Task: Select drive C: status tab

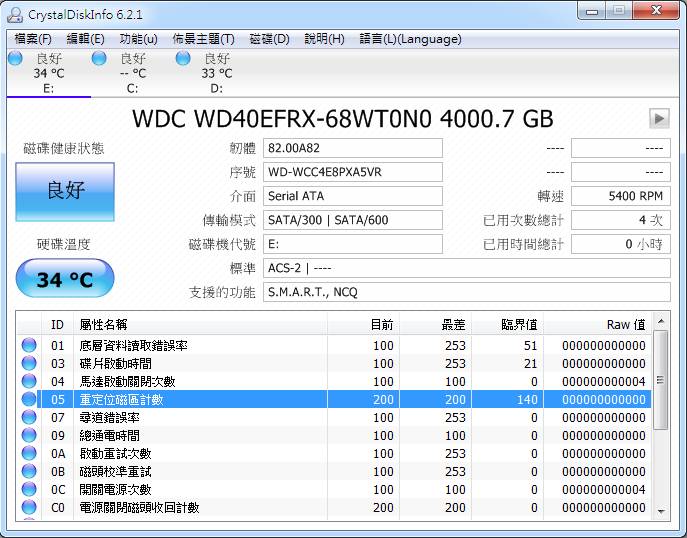Action: 133,73
